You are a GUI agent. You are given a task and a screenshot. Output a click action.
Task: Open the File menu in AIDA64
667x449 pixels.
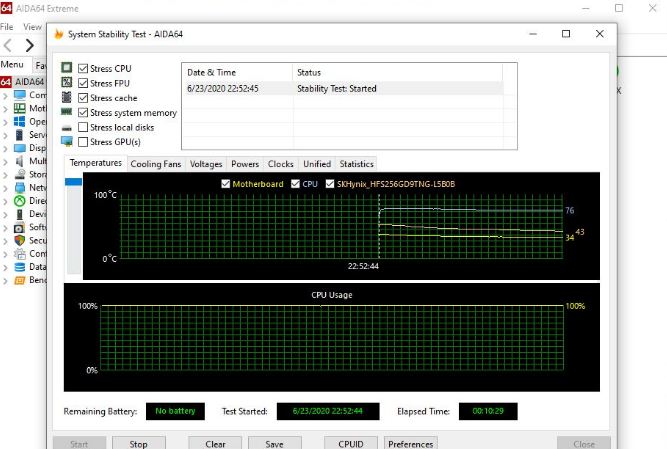click(x=6, y=27)
